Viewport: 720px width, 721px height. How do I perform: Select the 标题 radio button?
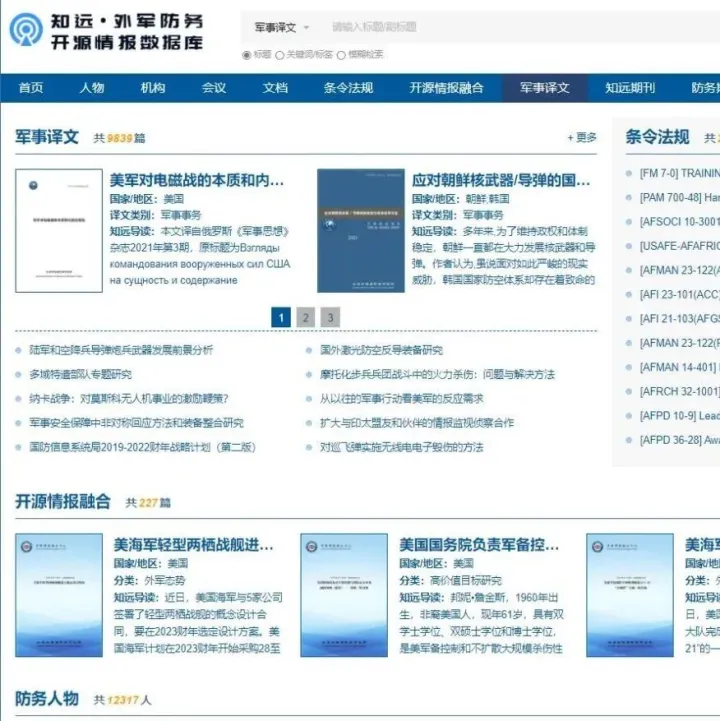[246, 55]
